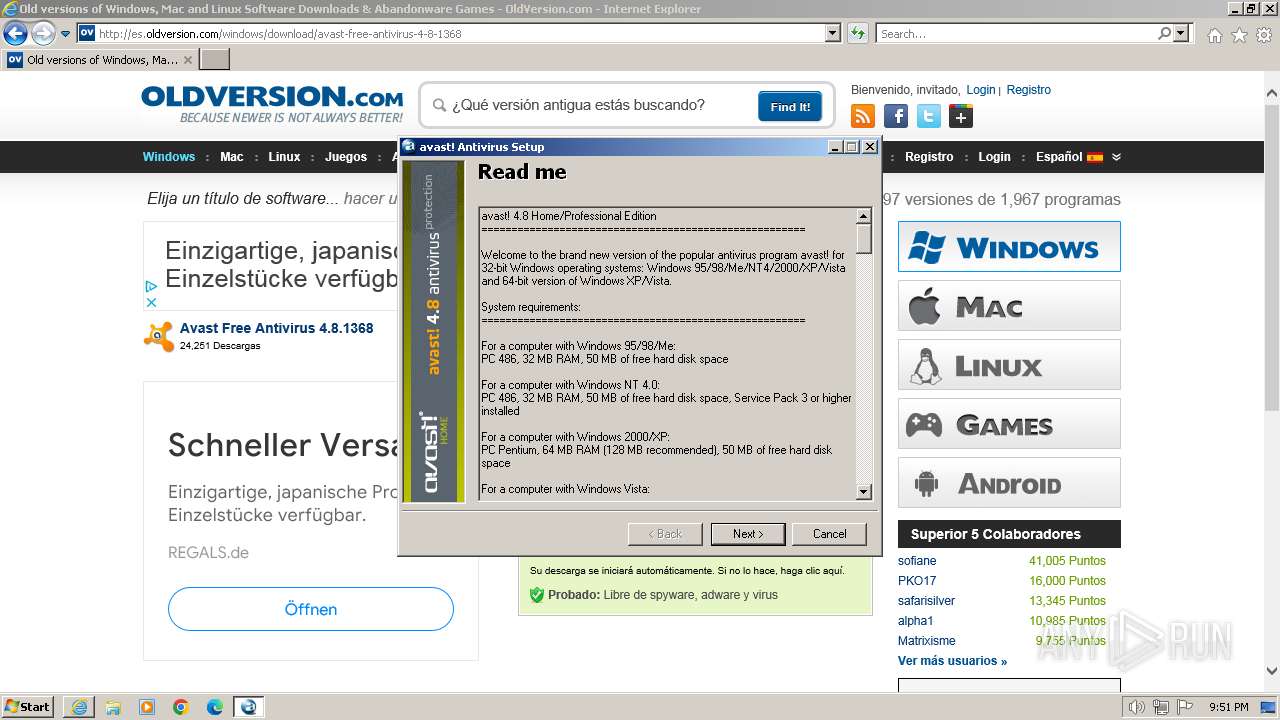Viewport: 1280px width, 720px height.
Task: Click the Registro link in header
Action: [x=1029, y=90]
